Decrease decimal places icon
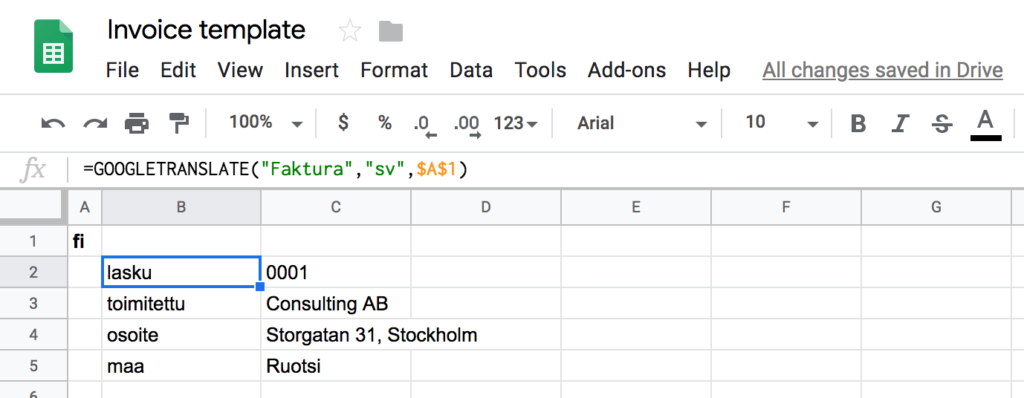 click(425, 125)
